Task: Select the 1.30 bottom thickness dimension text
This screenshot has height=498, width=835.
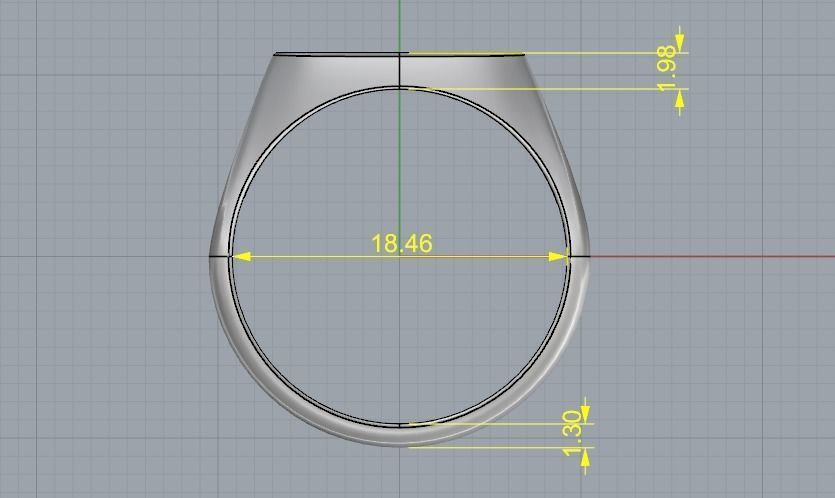Action: click(572, 433)
